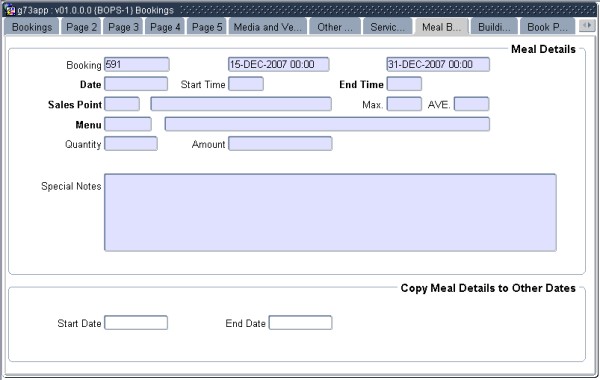Click the Sales Point code field
This screenshot has width=600, height=380.
[122, 104]
